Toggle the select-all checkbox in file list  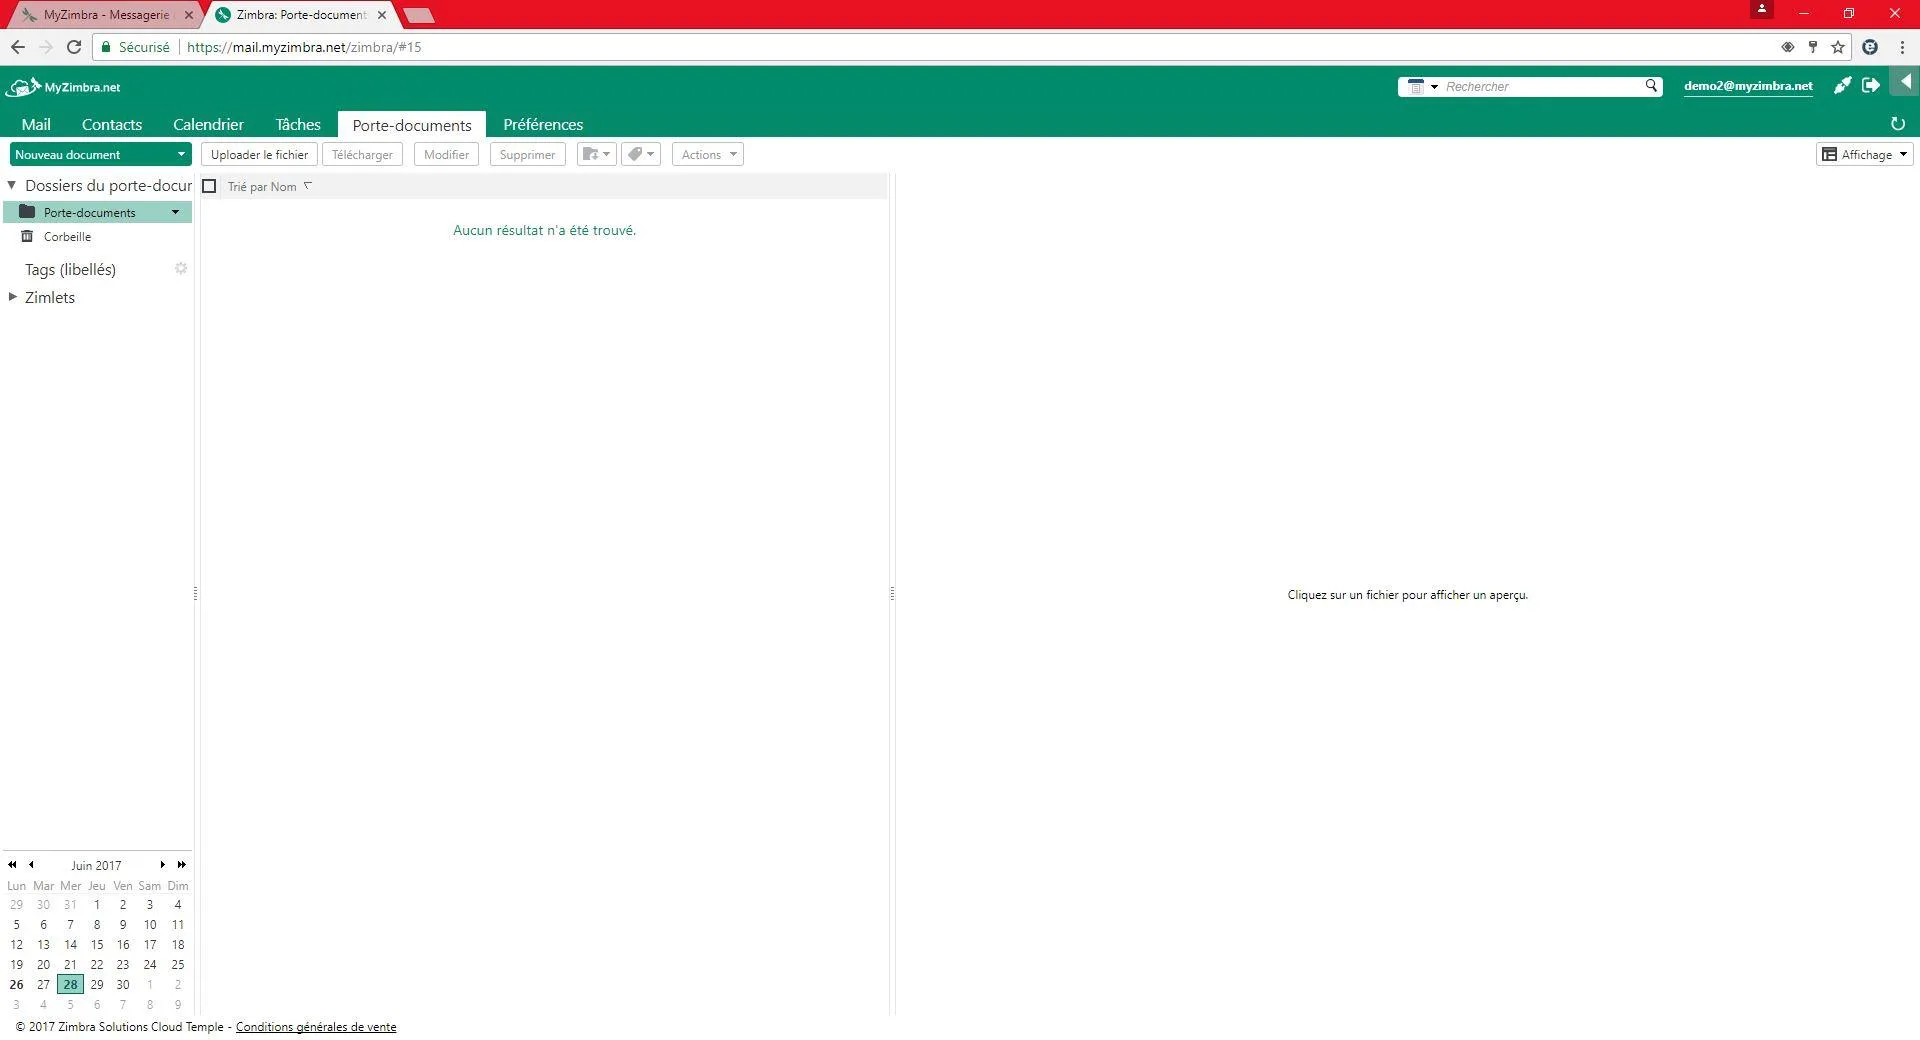tap(209, 186)
